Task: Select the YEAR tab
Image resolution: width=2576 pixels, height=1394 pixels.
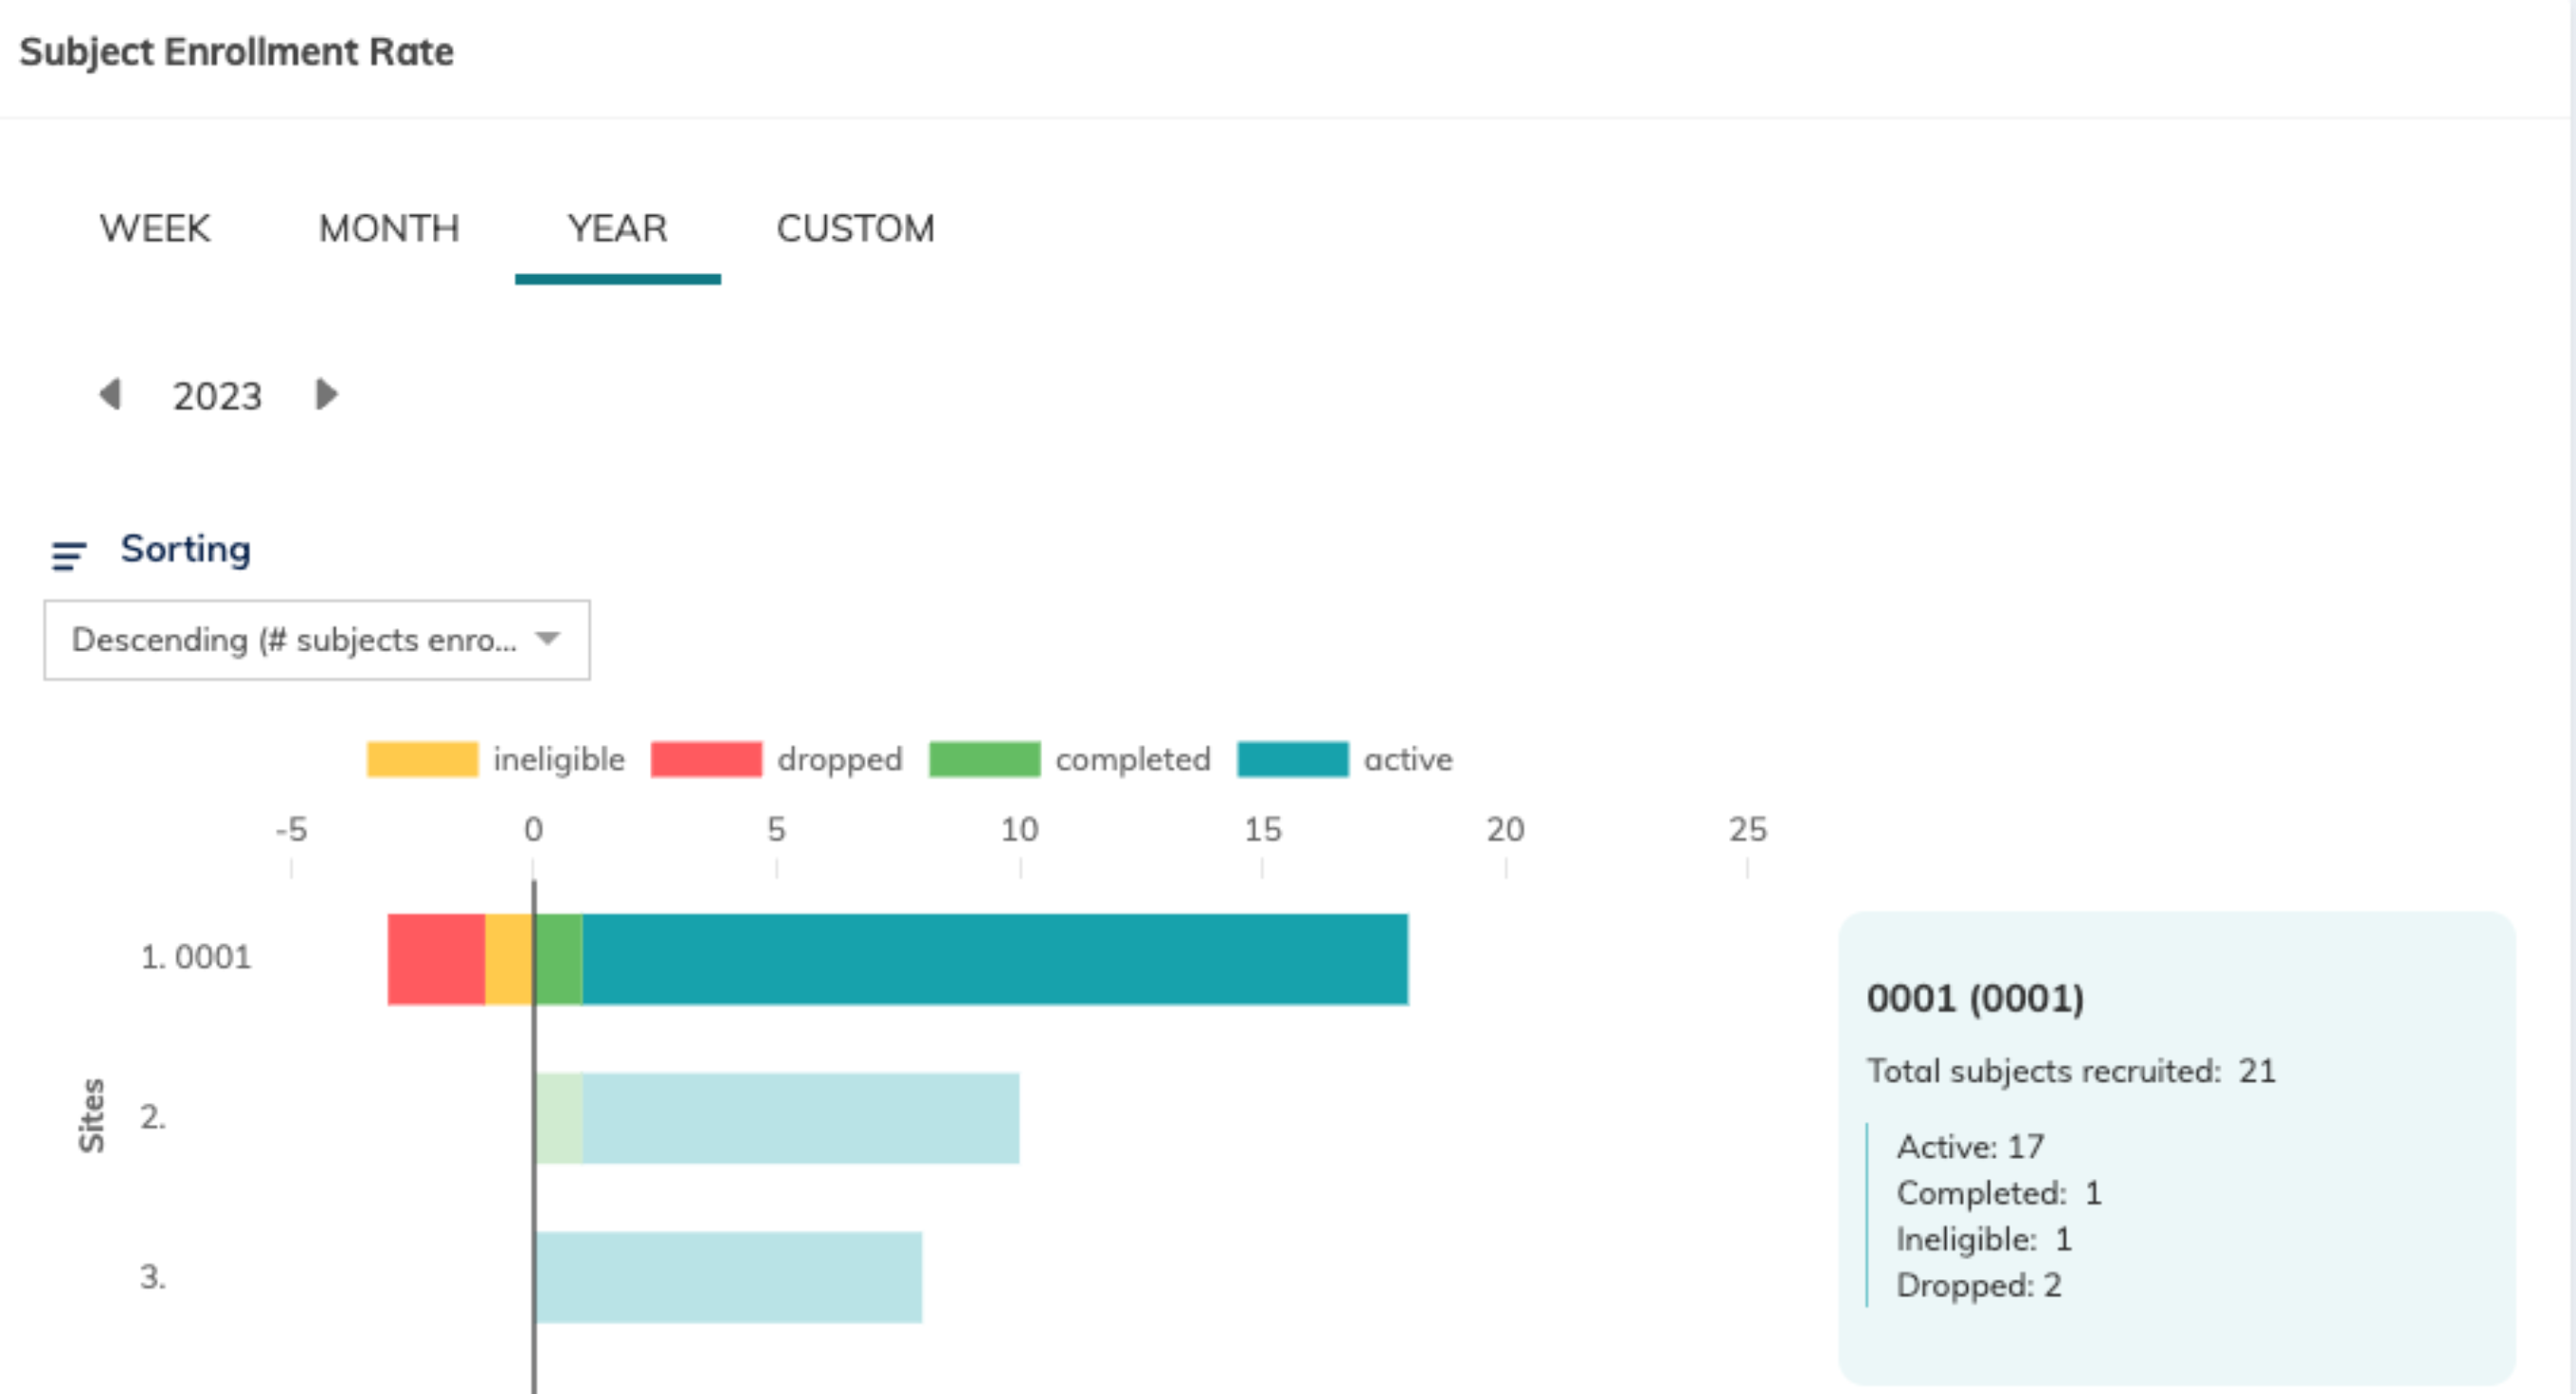Action: click(x=617, y=229)
